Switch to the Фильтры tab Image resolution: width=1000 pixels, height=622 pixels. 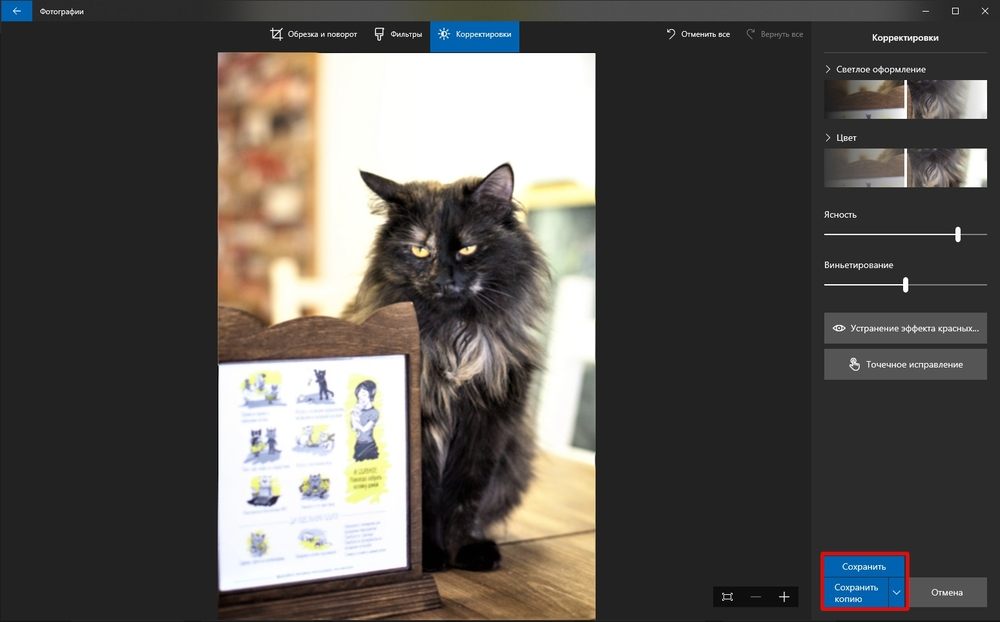pos(397,34)
